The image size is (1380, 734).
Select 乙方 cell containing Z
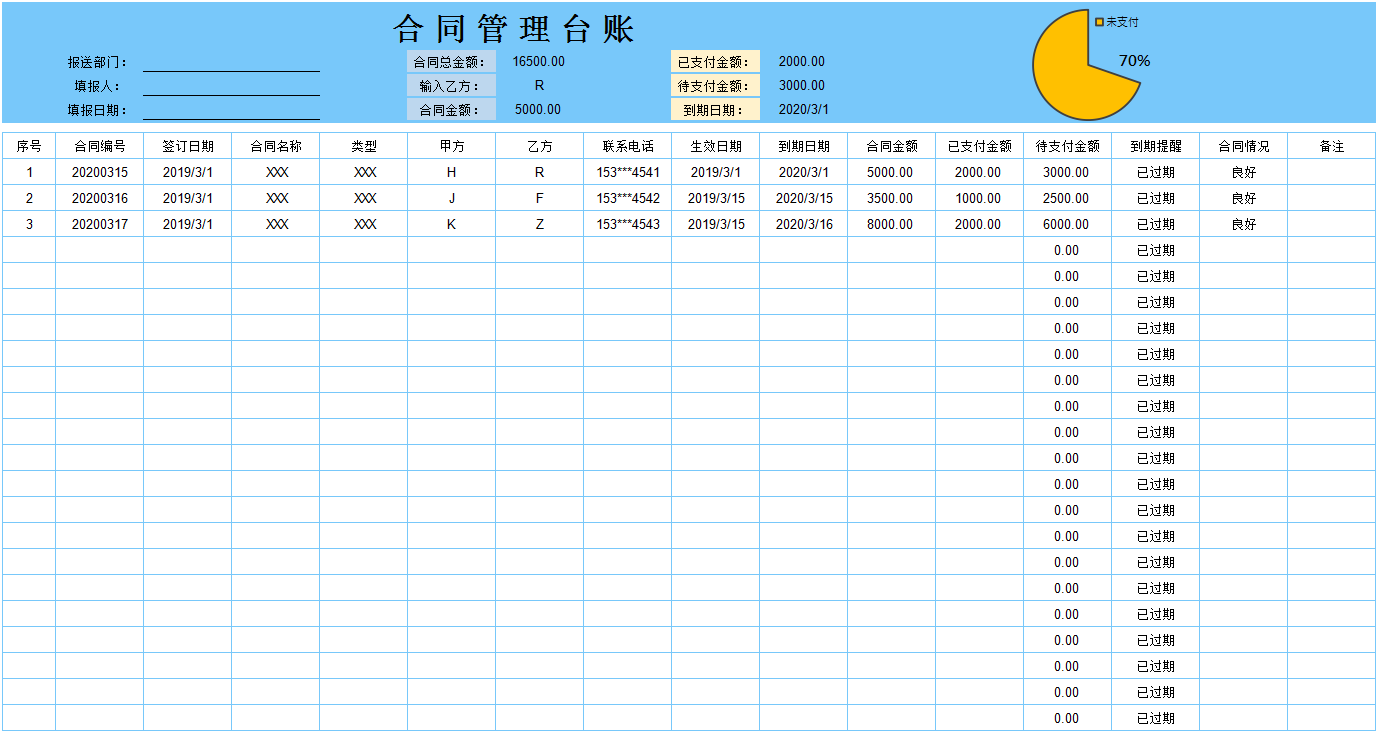point(540,224)
